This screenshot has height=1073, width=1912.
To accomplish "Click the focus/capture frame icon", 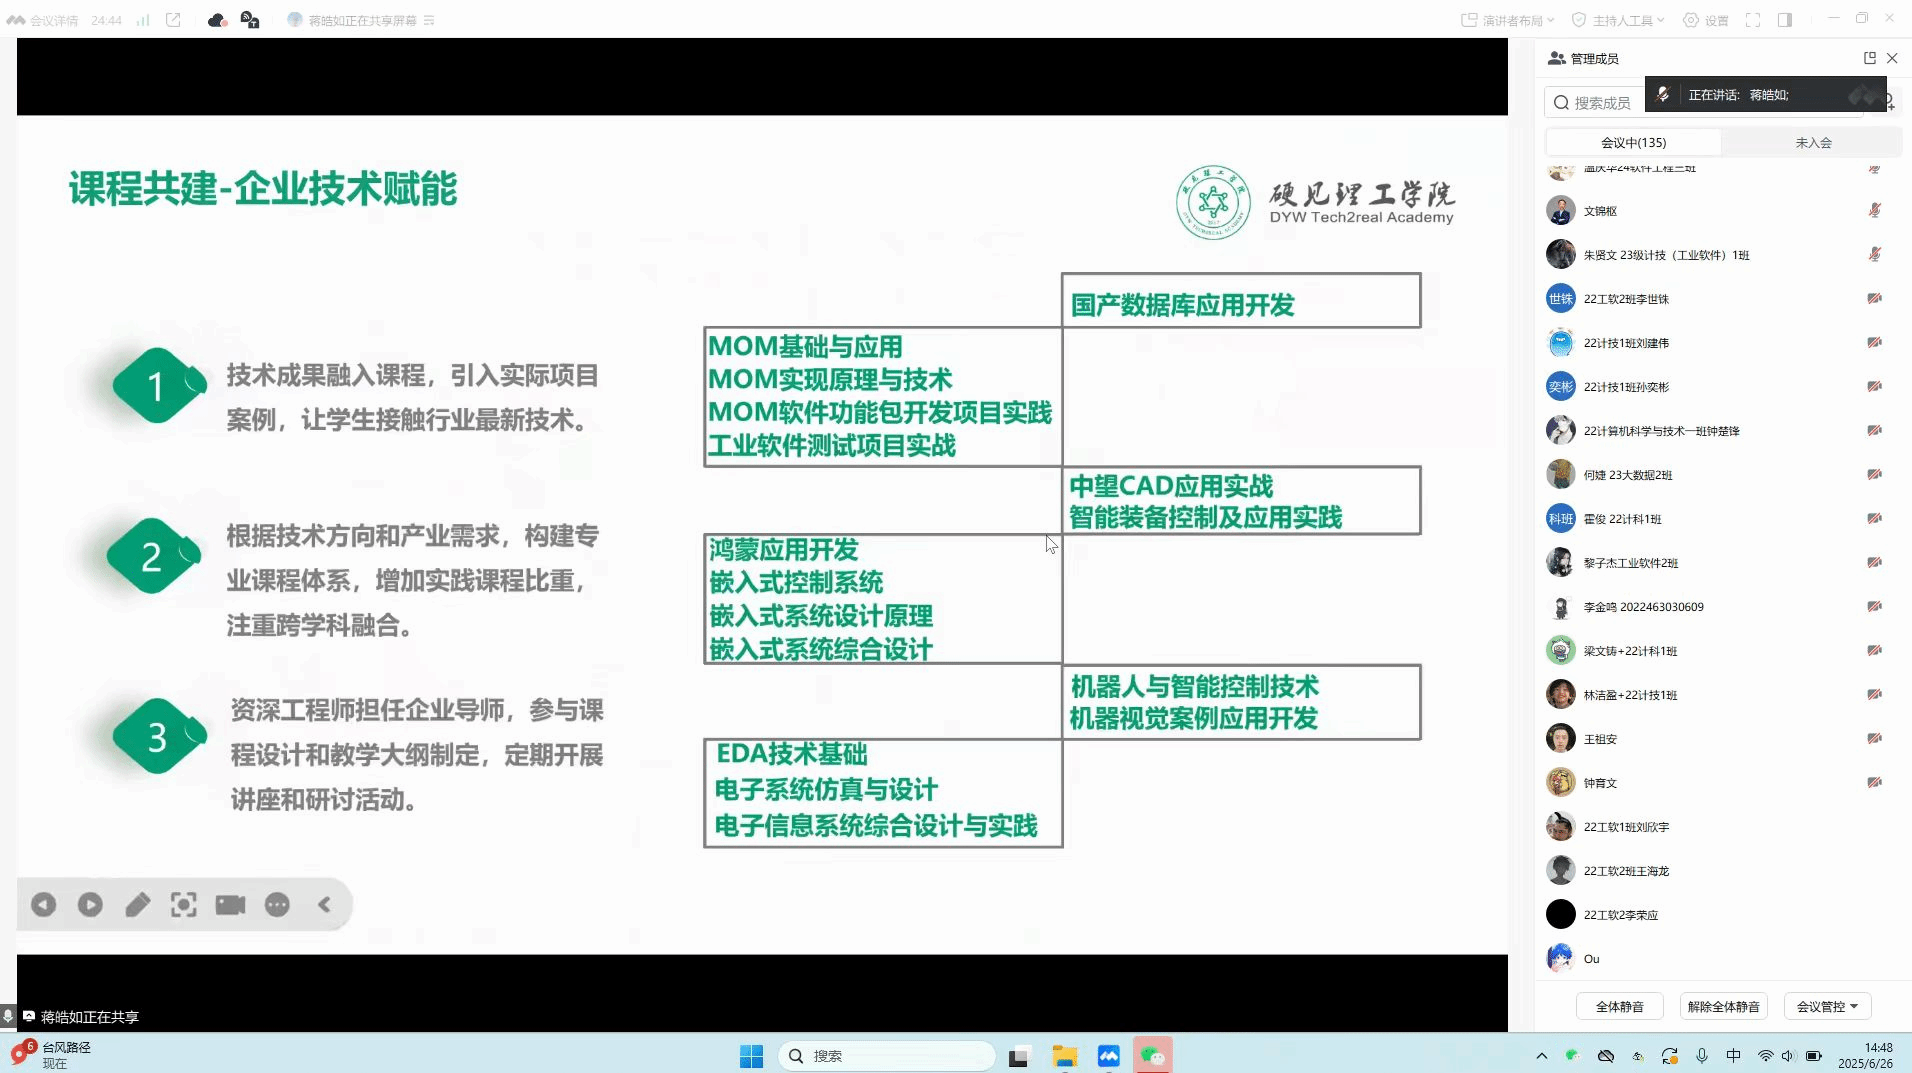I will [x=184, y=905].
